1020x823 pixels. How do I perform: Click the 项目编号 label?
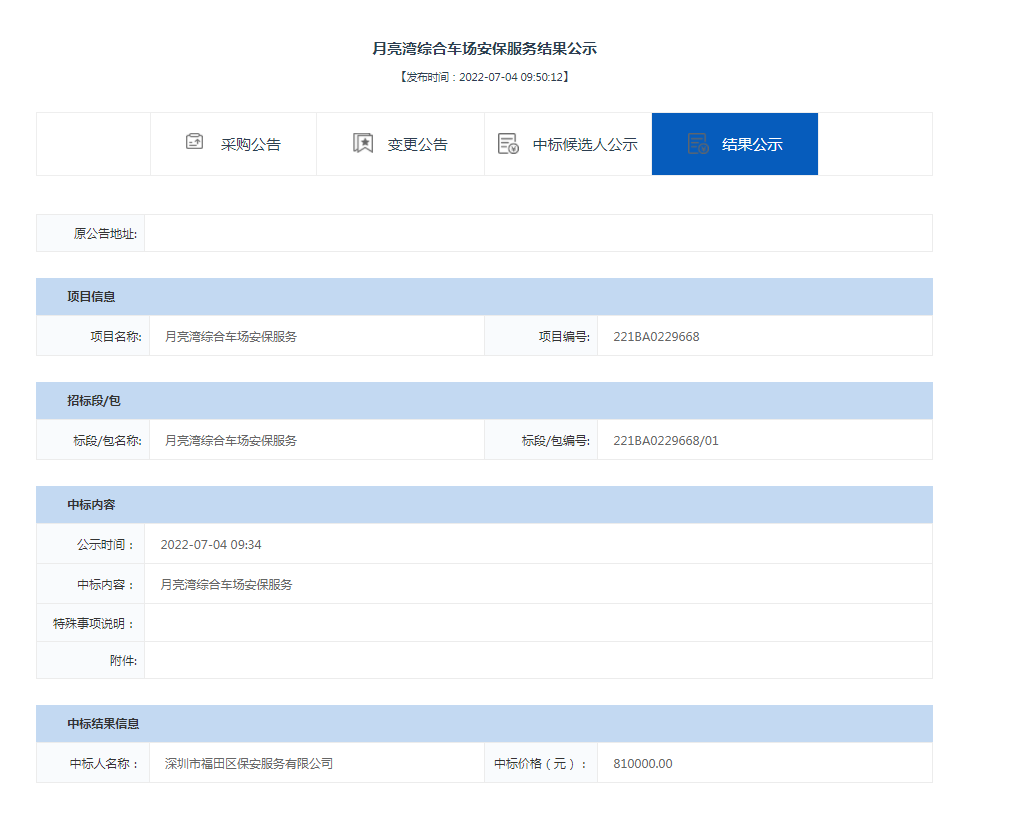tap(564, 336)
